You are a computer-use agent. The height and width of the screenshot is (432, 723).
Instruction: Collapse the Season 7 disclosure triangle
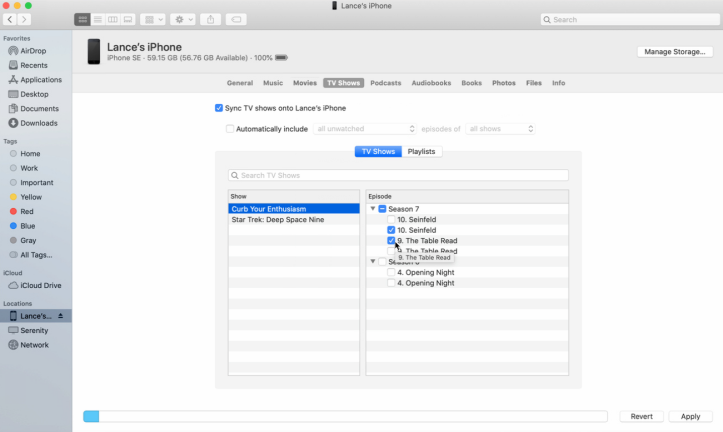[373, 208]
